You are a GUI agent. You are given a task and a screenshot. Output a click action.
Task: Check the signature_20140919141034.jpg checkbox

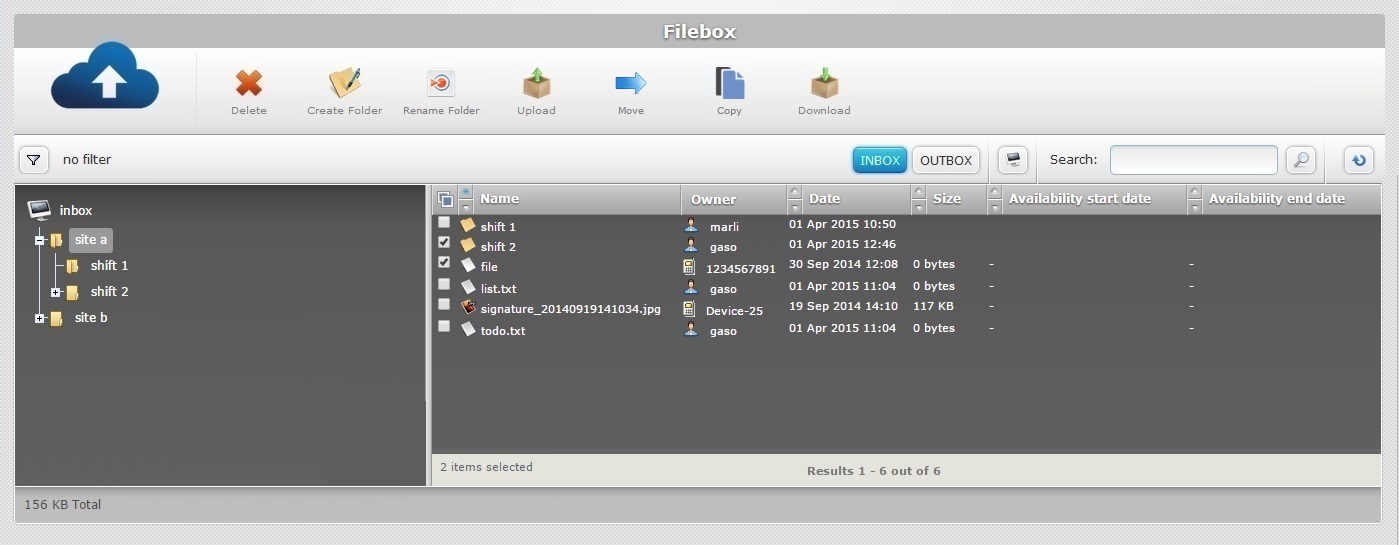pos(444,305)
